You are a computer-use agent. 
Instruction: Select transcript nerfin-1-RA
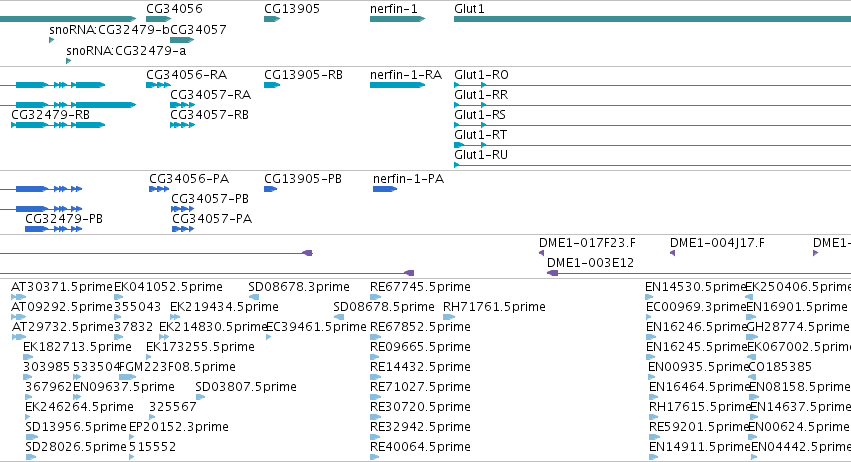click(406, 74)
